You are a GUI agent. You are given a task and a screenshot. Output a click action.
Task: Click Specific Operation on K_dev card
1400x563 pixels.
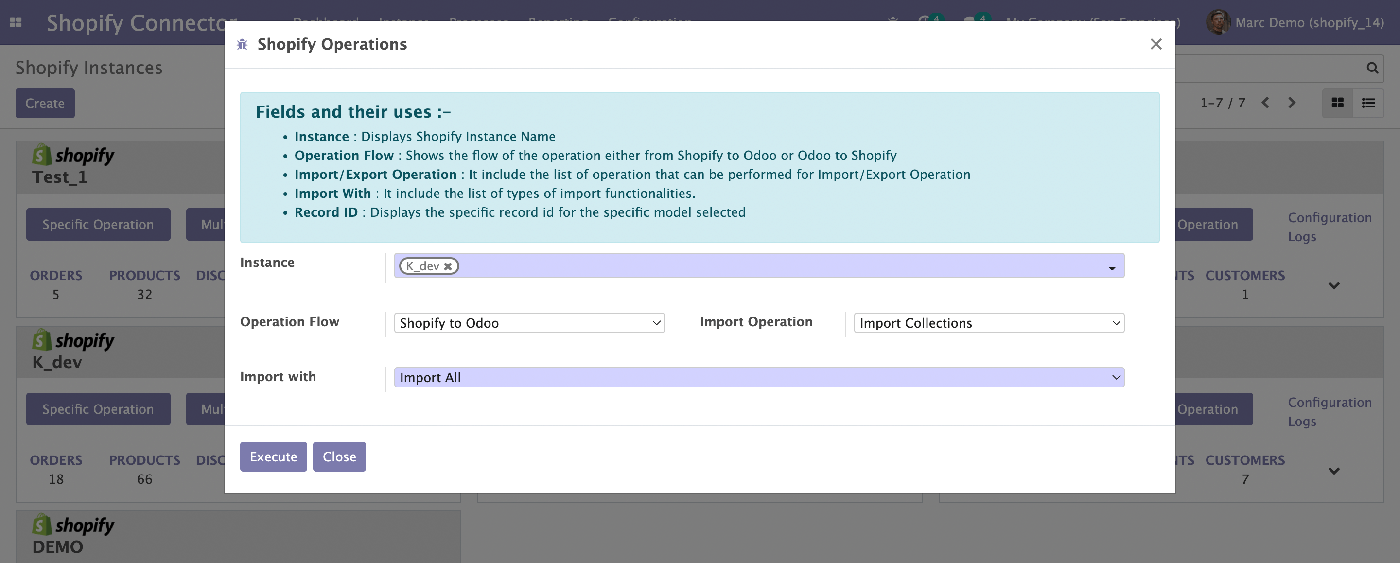pyautogui.click(x=98, y=409)
